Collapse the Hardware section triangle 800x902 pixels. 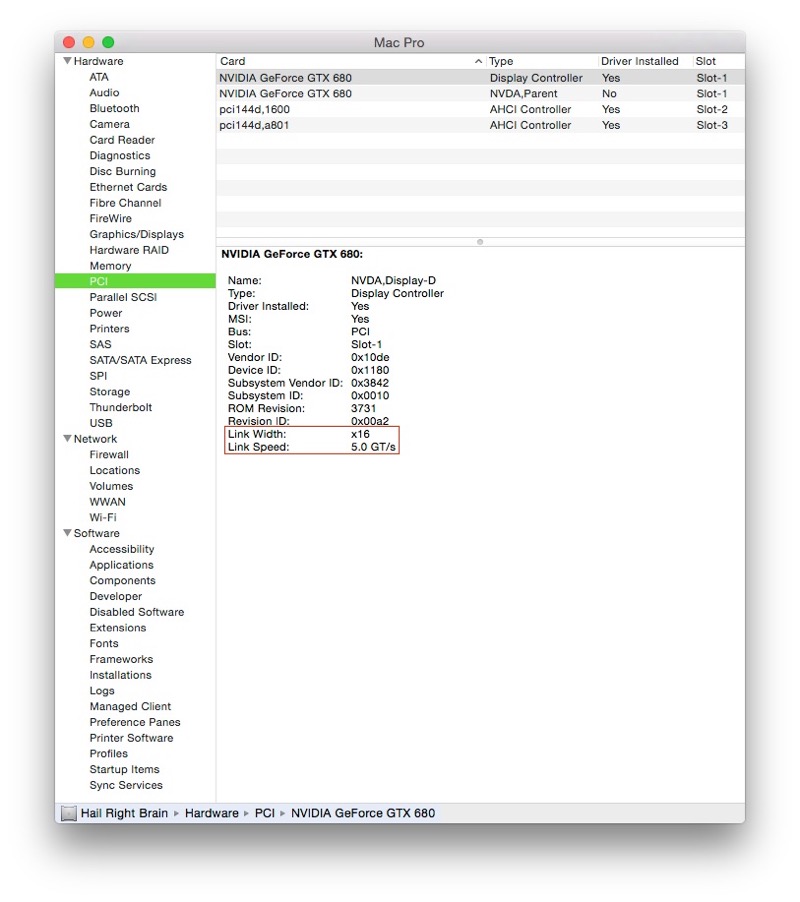tap(67, 60)
